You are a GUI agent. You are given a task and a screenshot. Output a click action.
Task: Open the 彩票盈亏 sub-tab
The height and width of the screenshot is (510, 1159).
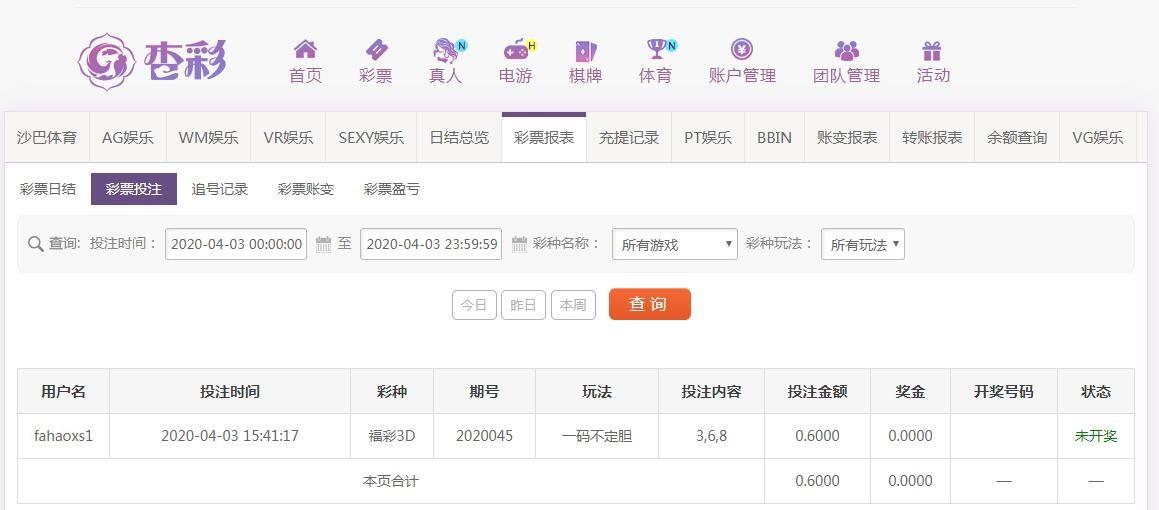392,189
